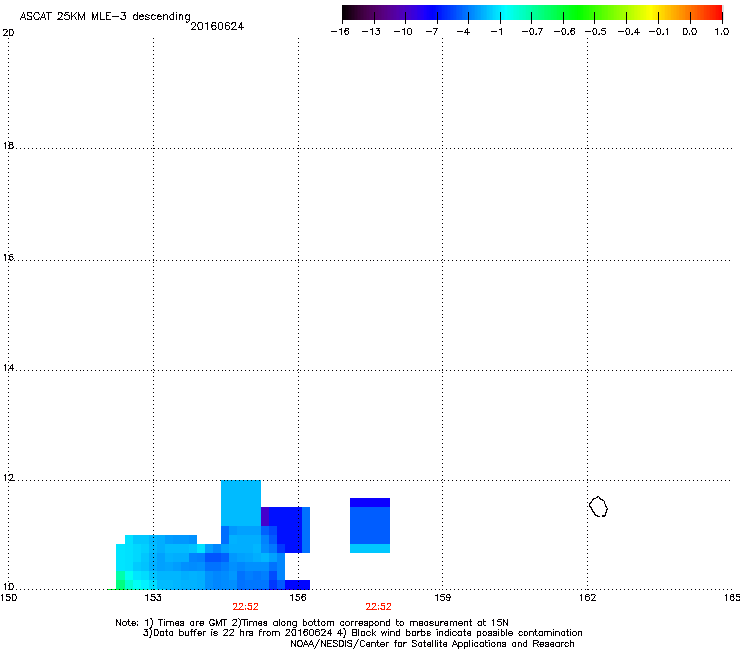This screenshot has height=650, width=740.
Task: Click the NOAA/NESDIS credit line
Action: 432,644
